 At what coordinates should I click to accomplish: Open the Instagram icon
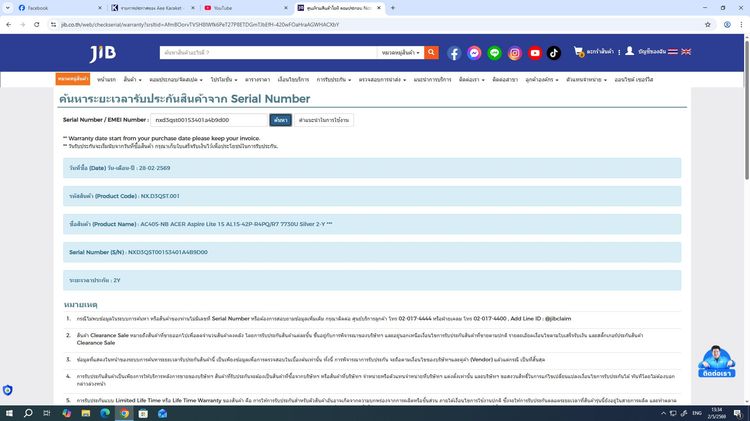point(514,53)
